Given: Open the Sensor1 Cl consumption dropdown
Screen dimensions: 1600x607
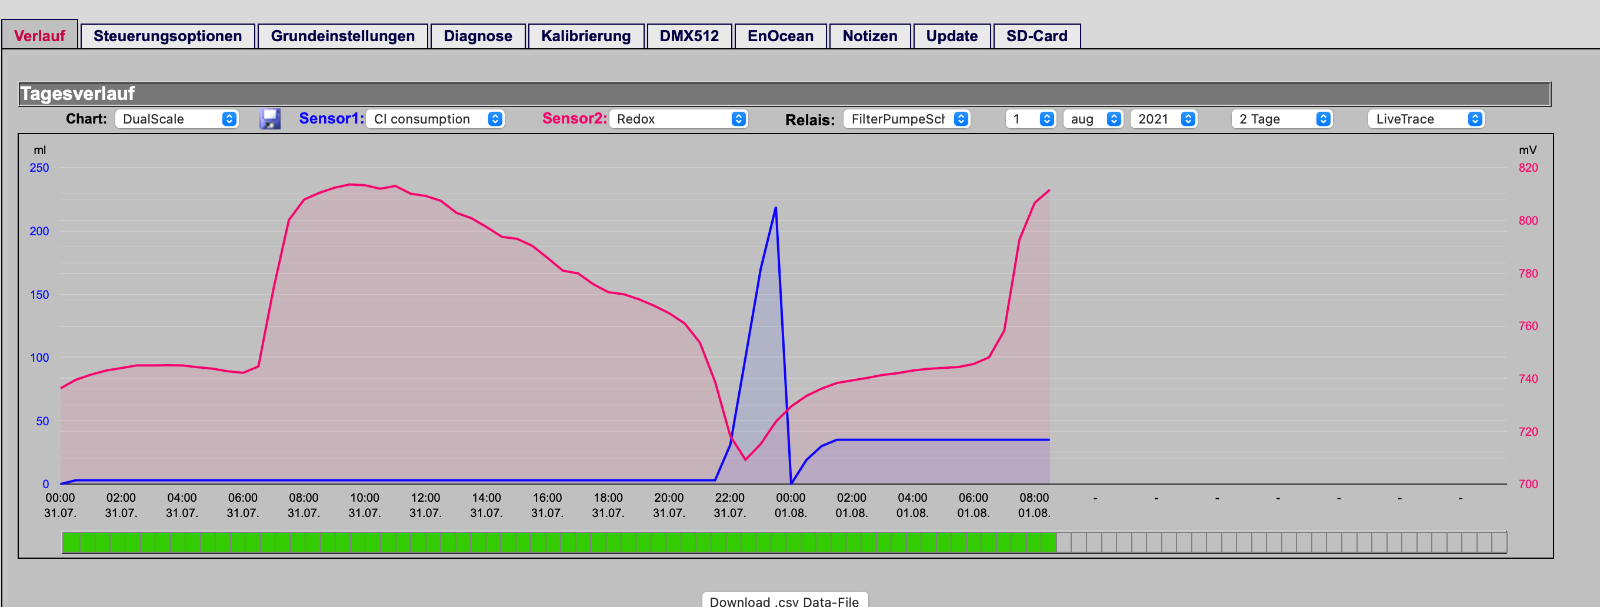Looking at the screenshot, I should pyautogui.click(x=435, y=119).
